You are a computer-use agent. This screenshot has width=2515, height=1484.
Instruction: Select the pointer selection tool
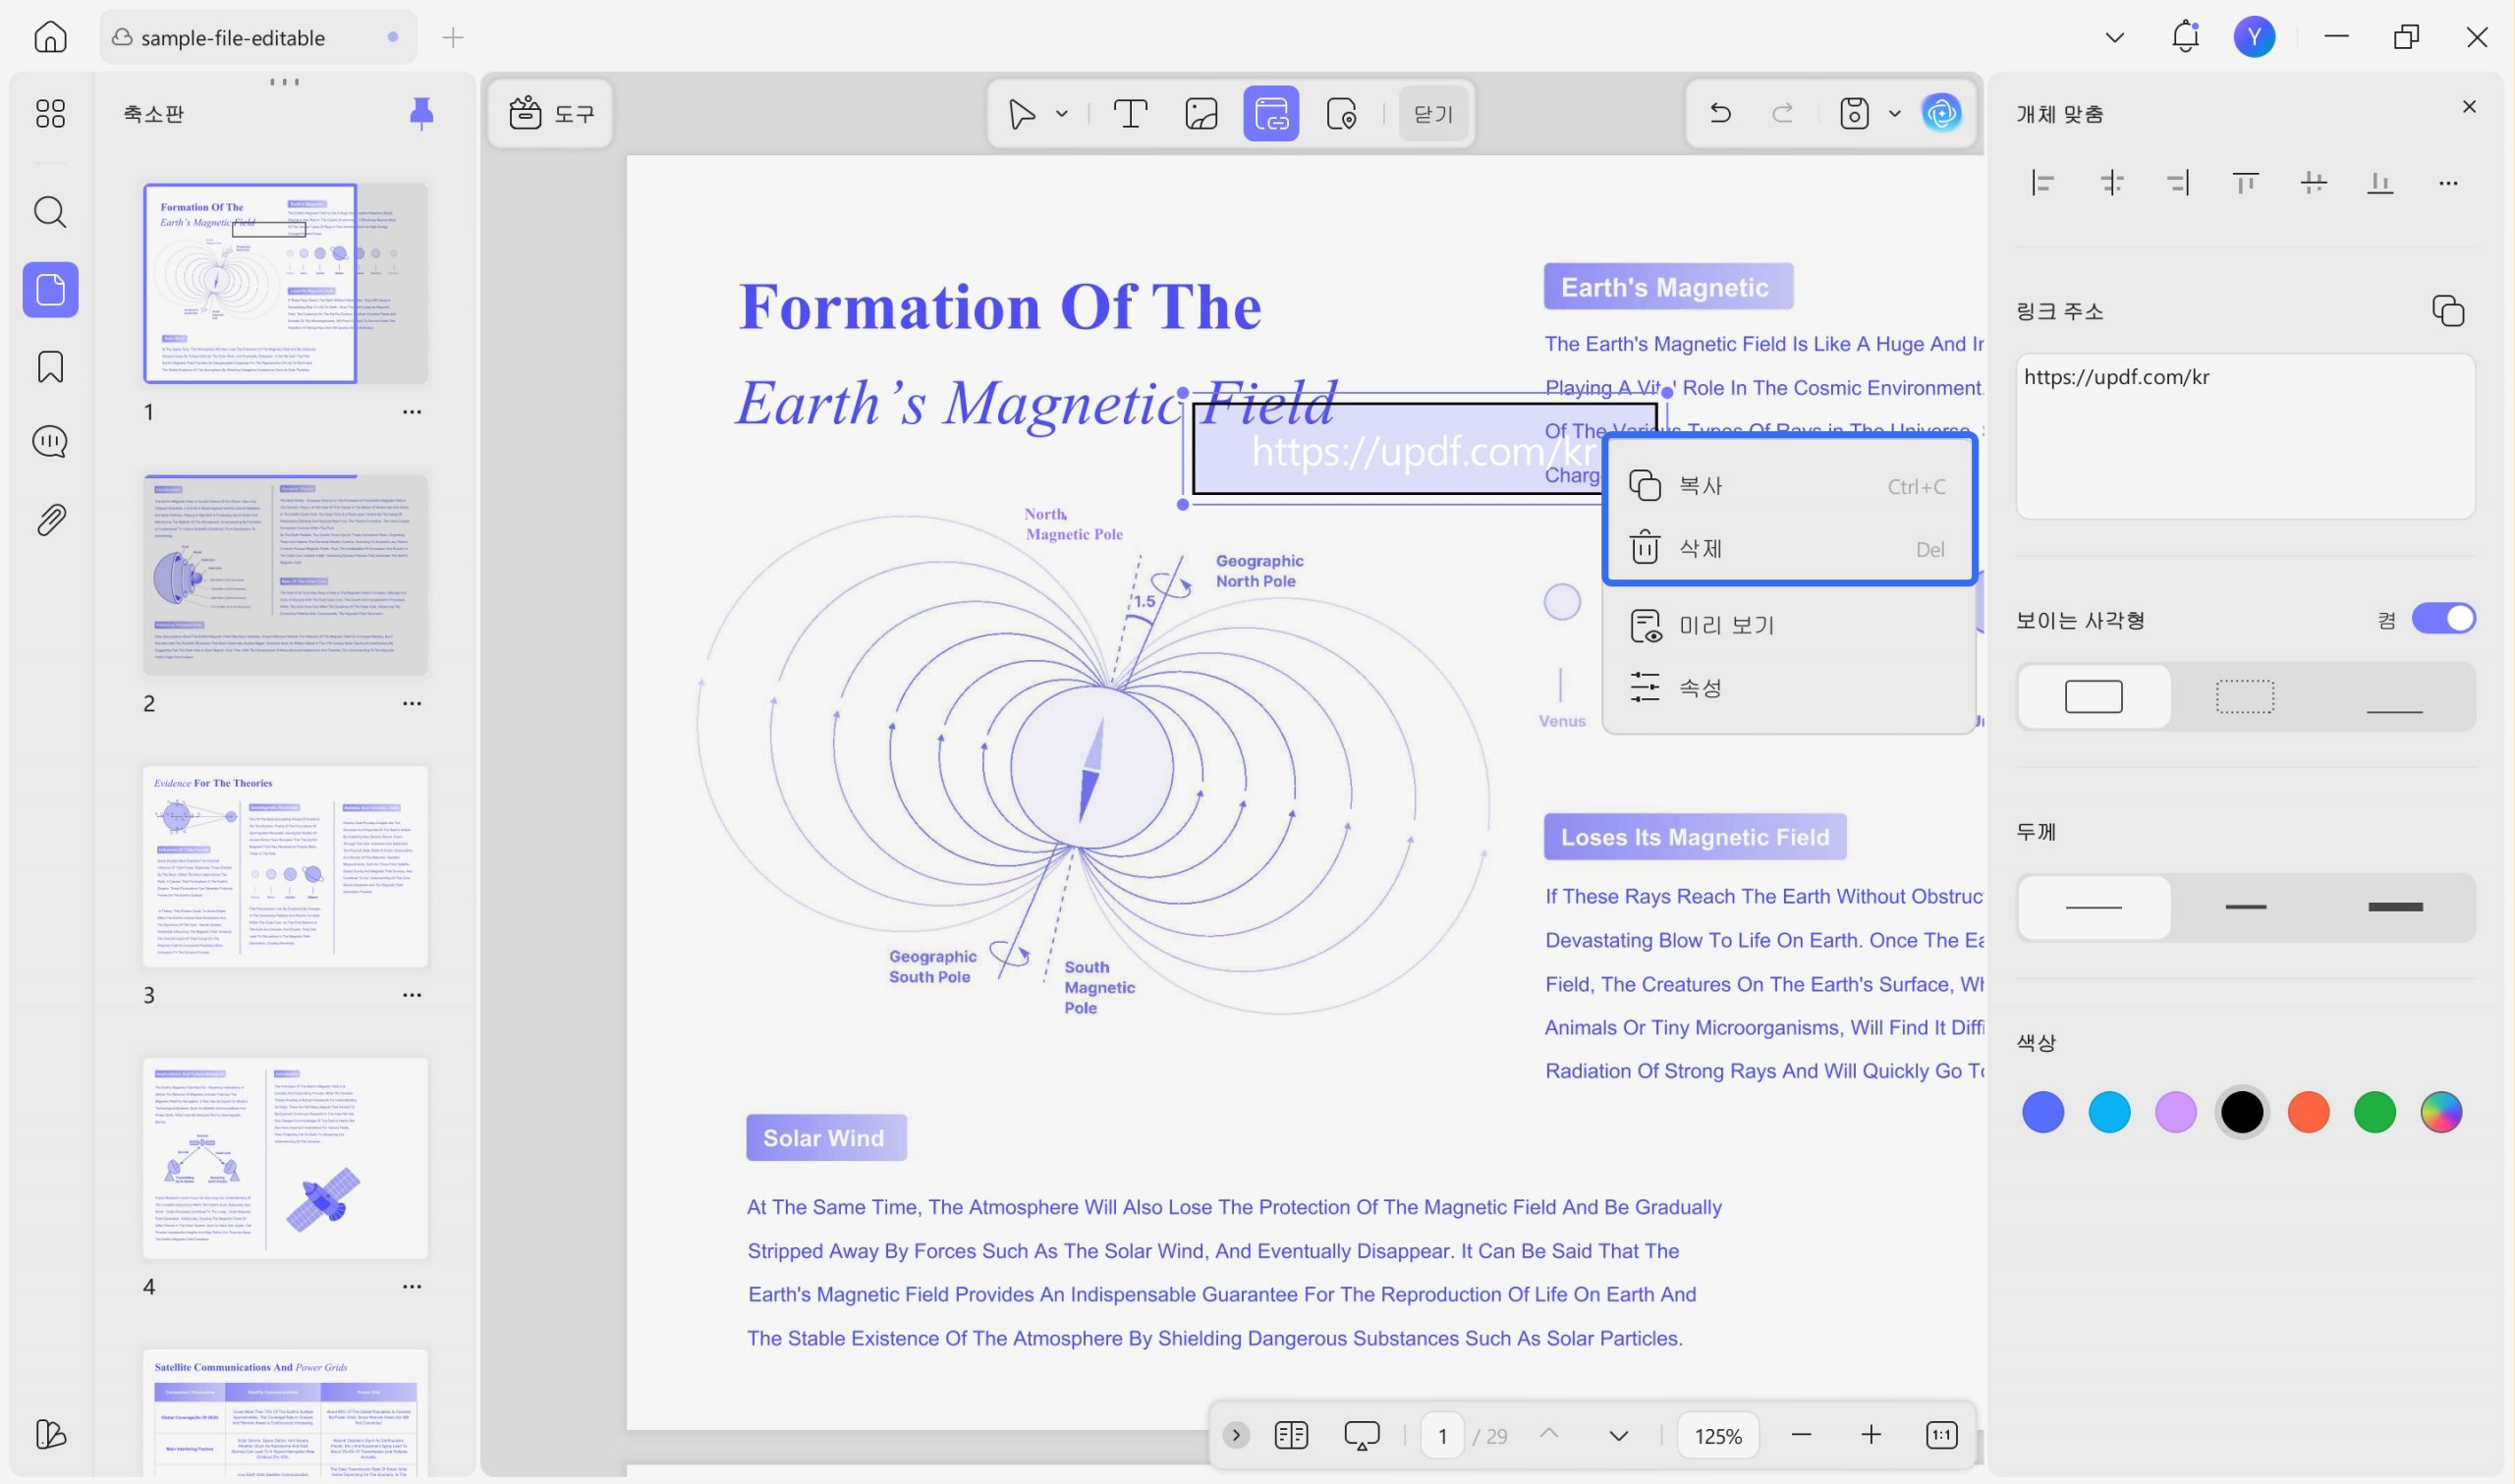point(1021,114)
